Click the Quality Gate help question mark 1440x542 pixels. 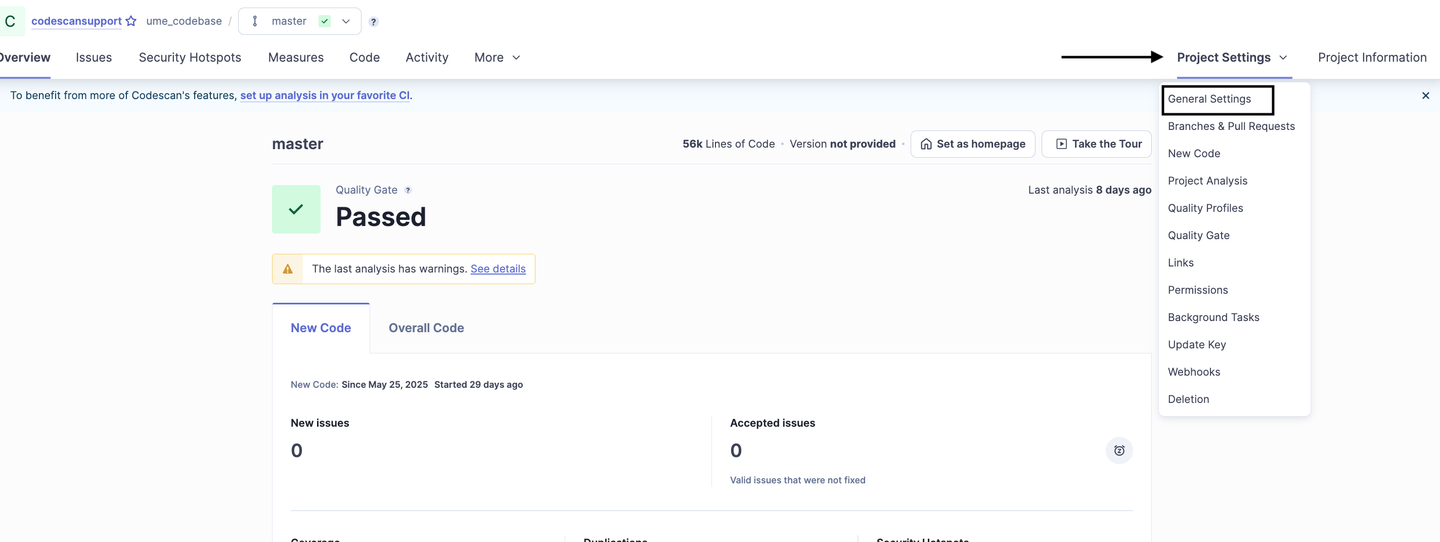(x=408, y=190)
